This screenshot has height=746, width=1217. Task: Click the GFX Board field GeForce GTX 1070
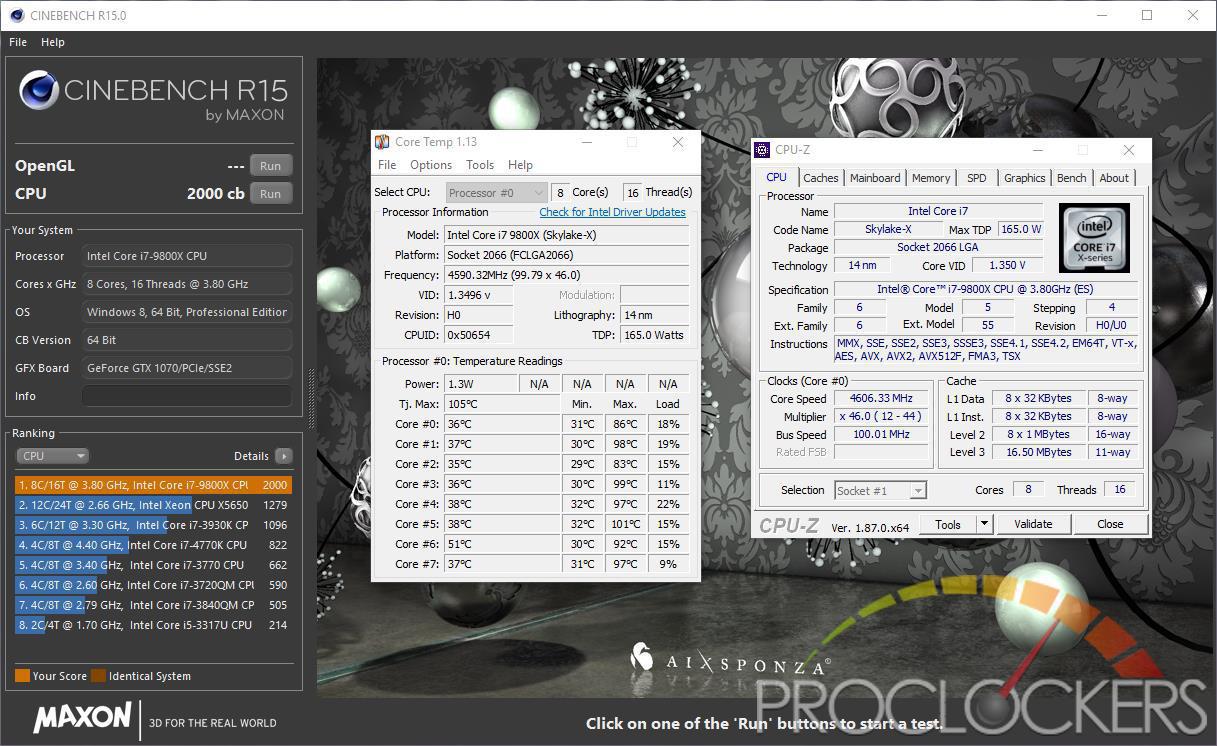point(187,368)
